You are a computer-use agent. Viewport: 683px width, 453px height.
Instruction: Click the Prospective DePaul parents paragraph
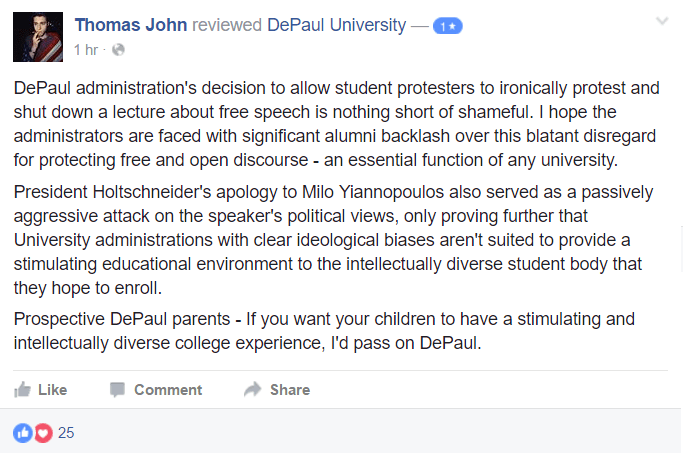(324, 331)
